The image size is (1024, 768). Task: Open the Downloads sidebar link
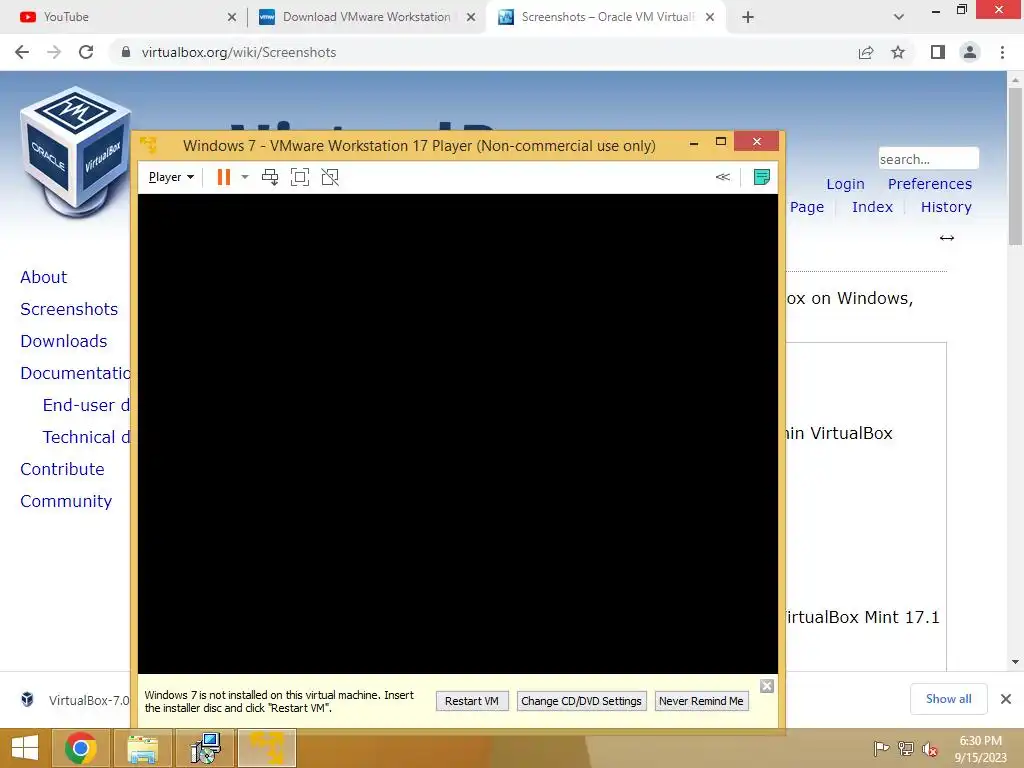pos(63,341)
